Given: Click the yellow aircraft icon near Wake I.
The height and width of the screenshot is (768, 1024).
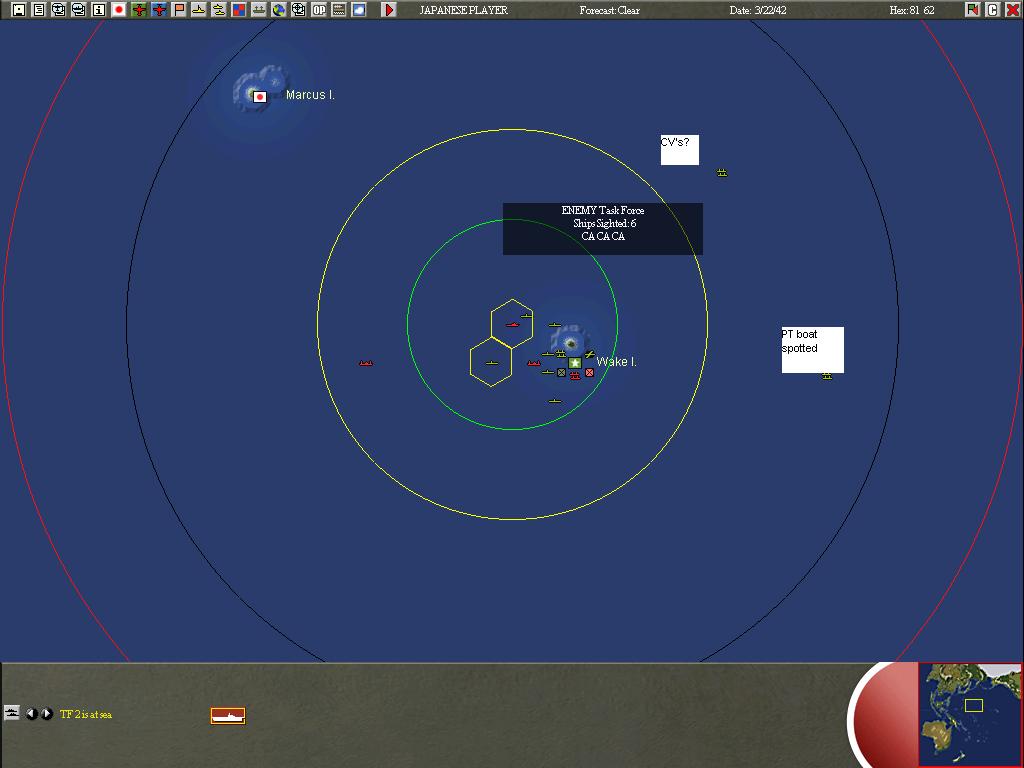Looking at the screenshot, I should point(589,354).
